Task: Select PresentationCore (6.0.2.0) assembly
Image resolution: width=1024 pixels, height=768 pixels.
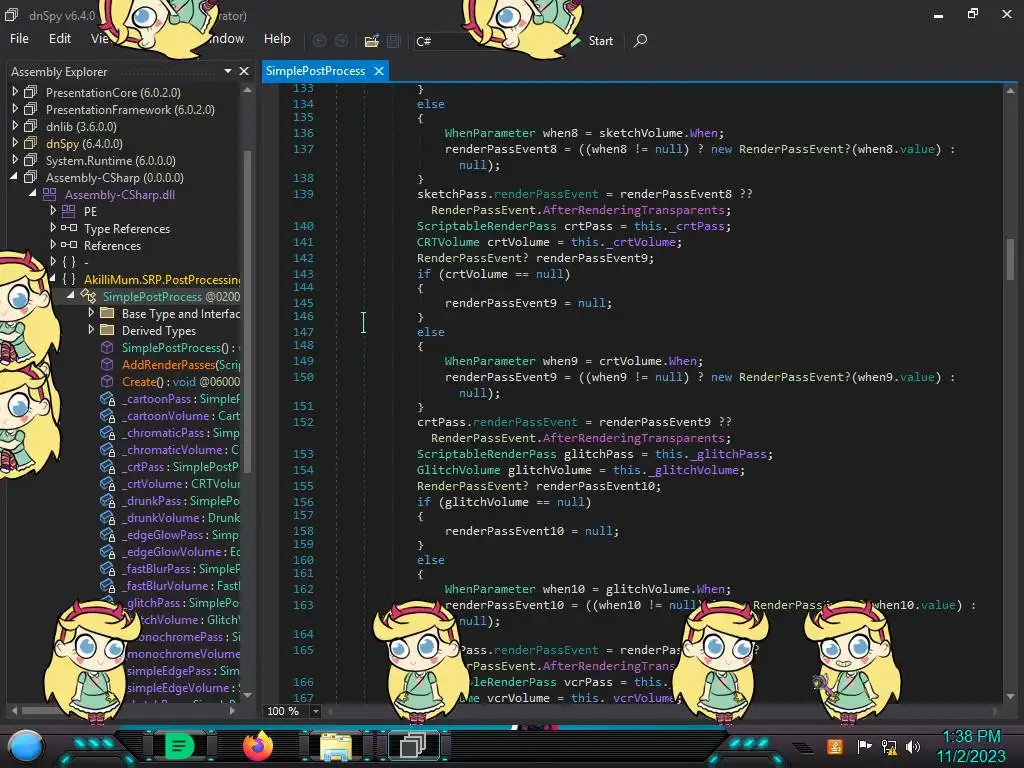Action: point(113,93)
